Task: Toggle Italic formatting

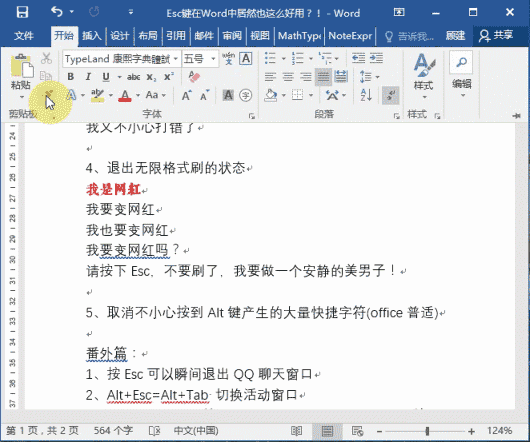Action: (x=88, y=77)
